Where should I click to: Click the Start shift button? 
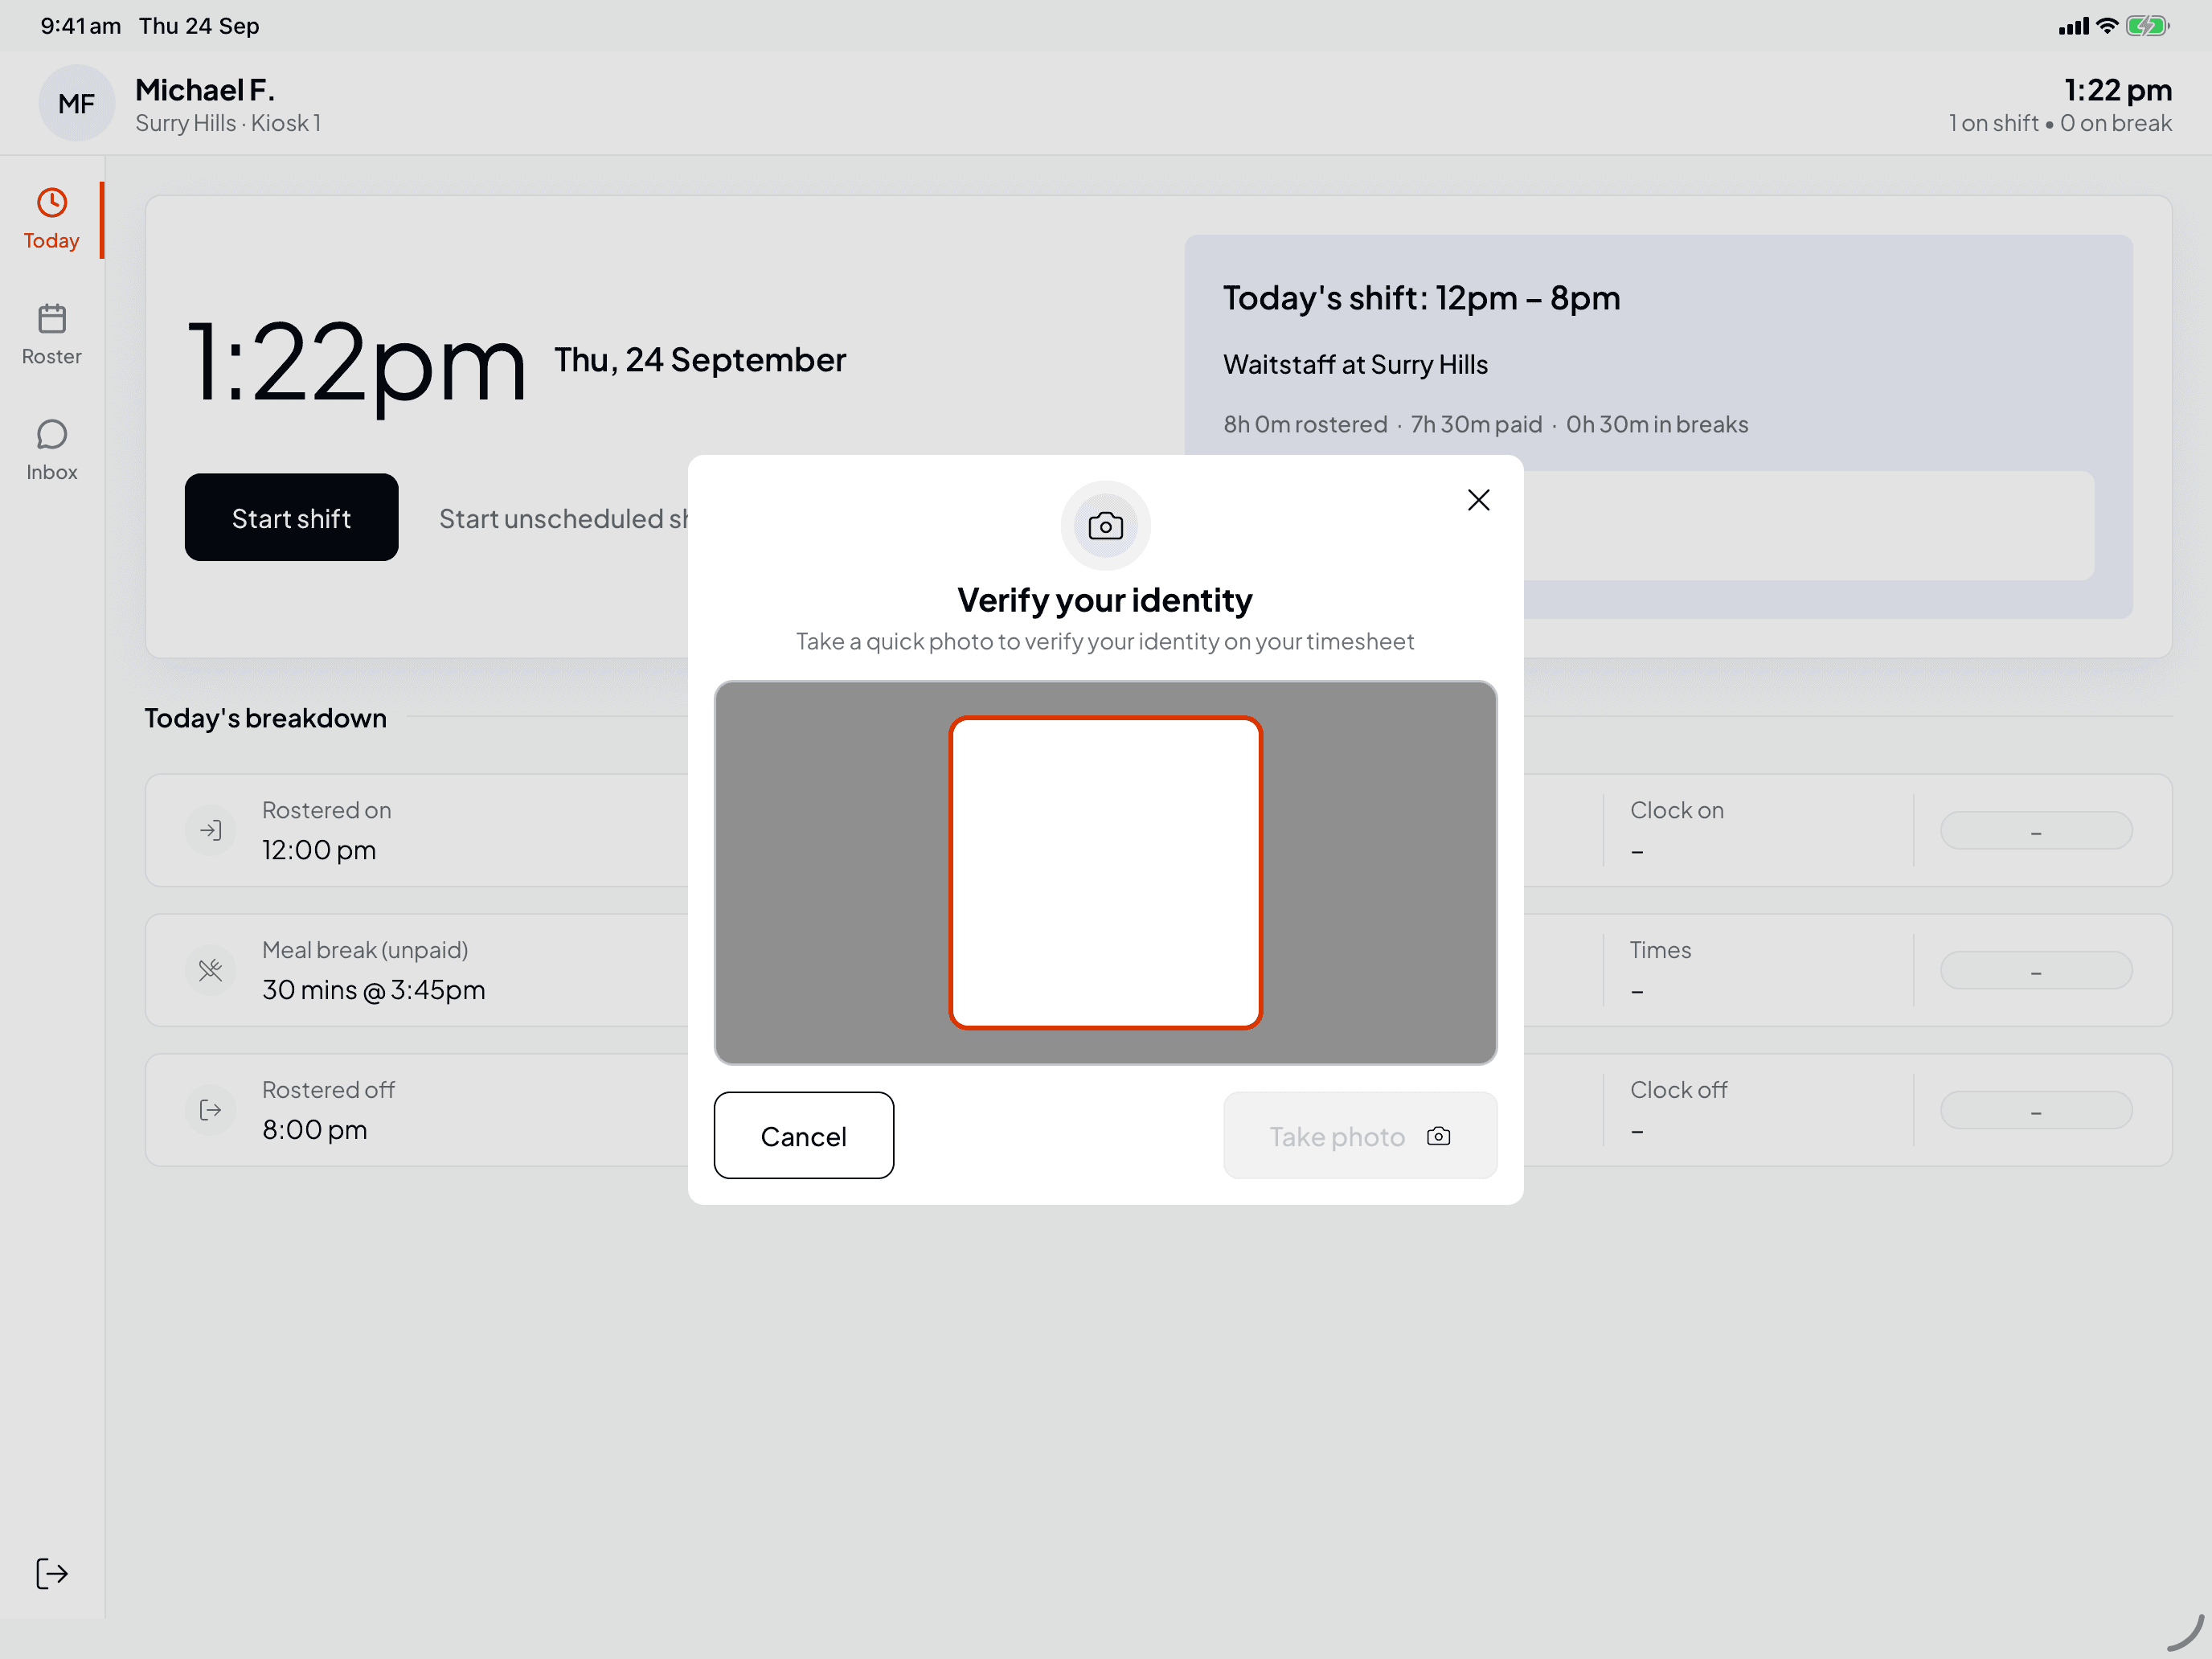(291, 517)
